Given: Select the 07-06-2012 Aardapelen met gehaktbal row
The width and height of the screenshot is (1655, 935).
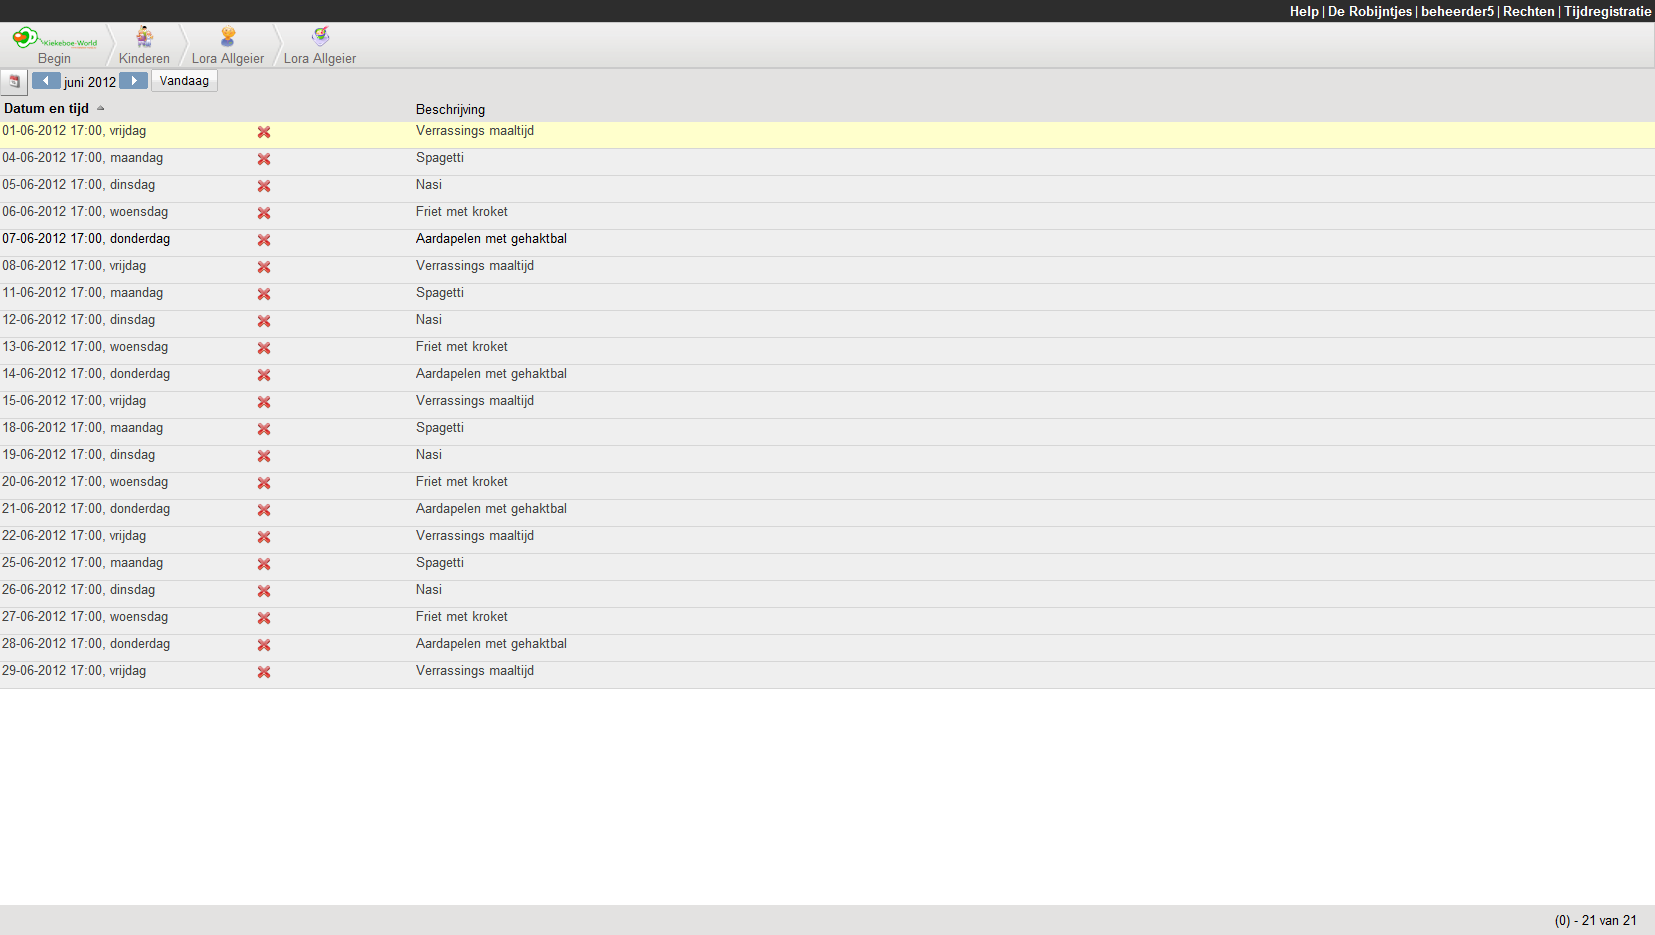Looking at the screenshot, I should tap(490, 239).
